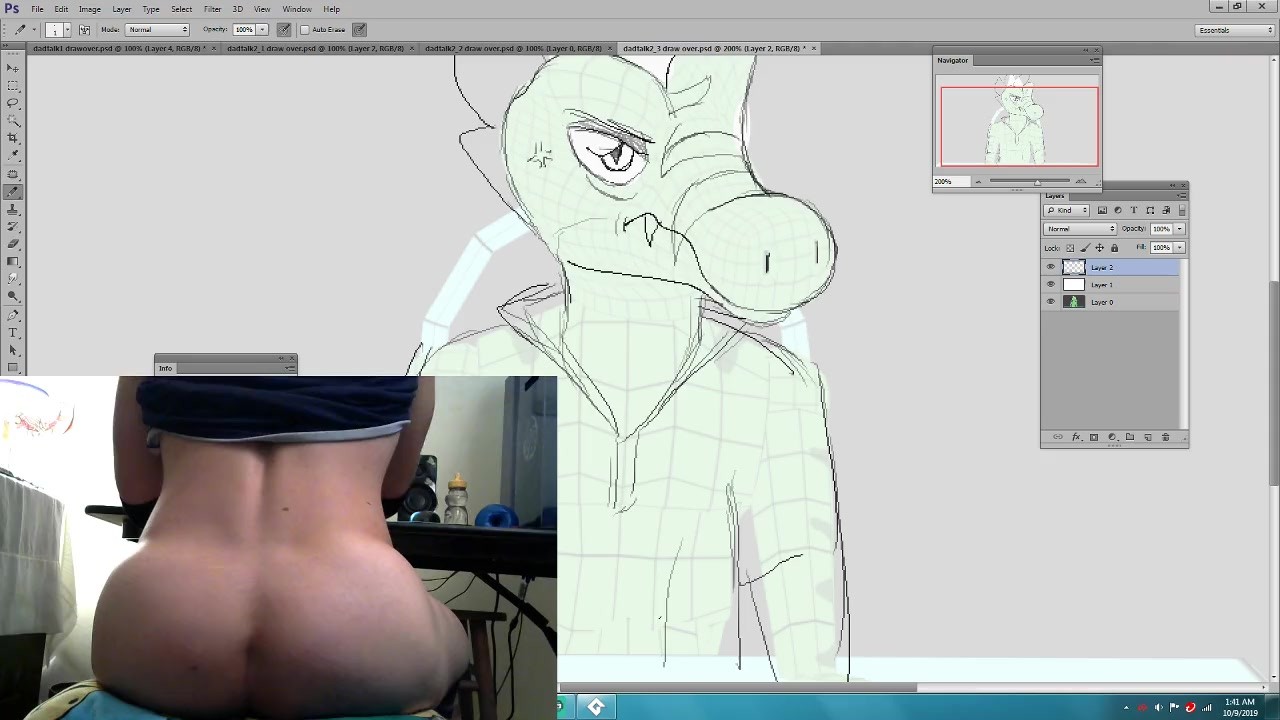This screenshot has height=720, width=1280.
Task: Select the Move tool
Action: [13, 68]
